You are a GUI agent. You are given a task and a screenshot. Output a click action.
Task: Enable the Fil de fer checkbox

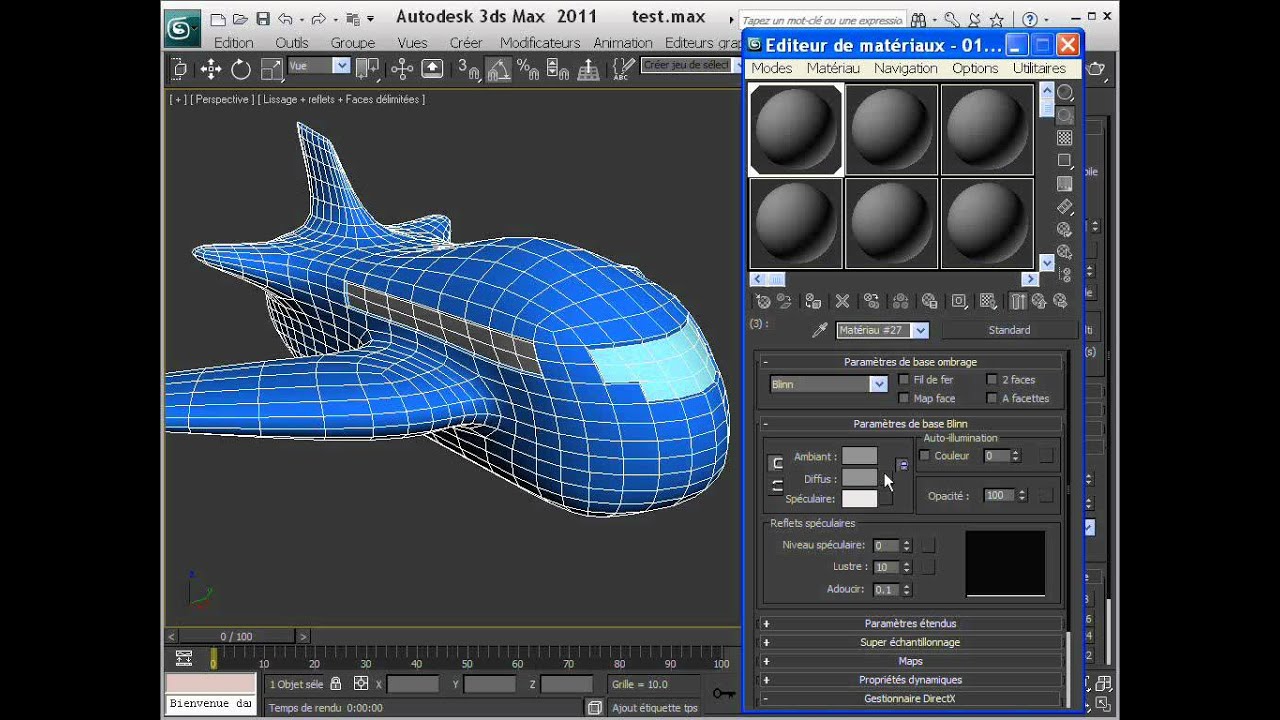click(x=904, y=380)
